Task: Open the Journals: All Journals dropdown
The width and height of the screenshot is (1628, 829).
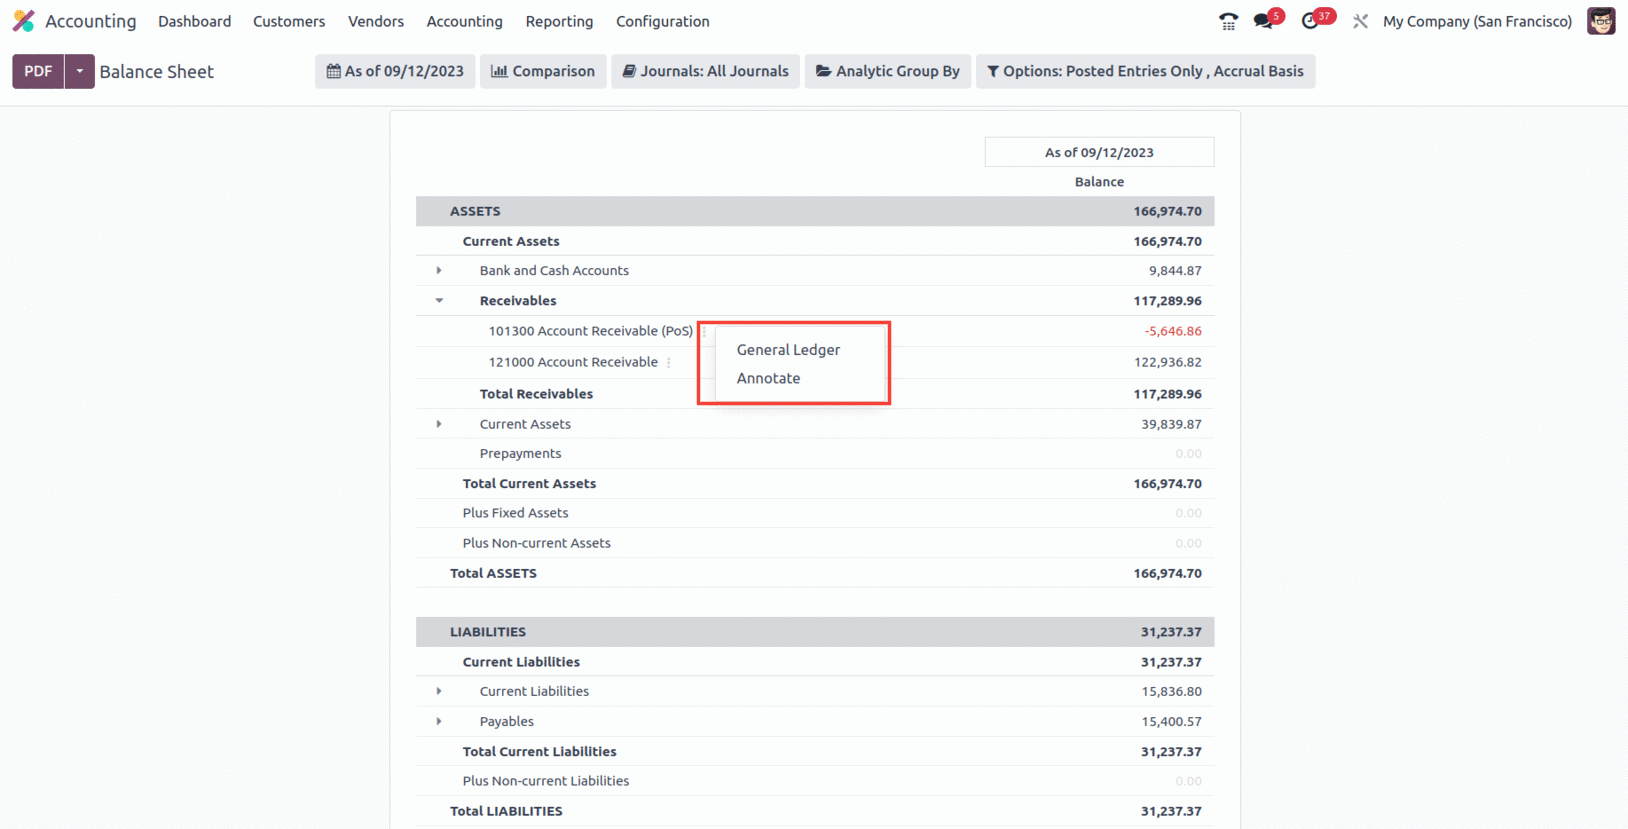Action: click(x=705, y=71)
